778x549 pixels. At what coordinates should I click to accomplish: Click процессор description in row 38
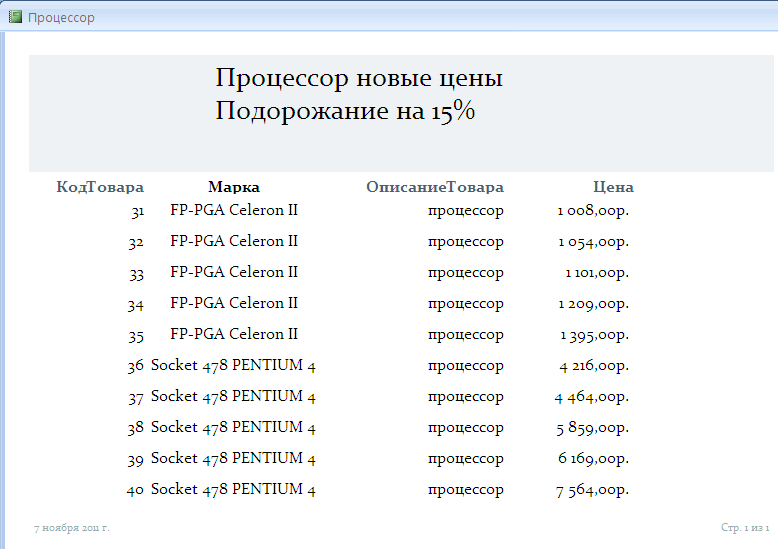pyautogui.click(x=466, y=428)
